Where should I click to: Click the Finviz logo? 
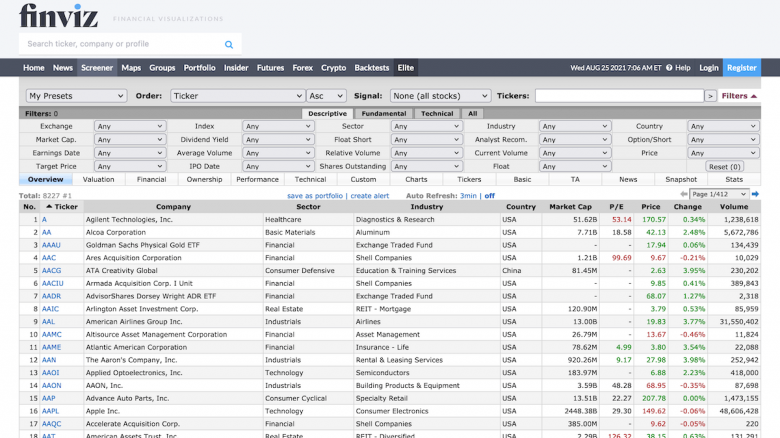coord(58,15)
